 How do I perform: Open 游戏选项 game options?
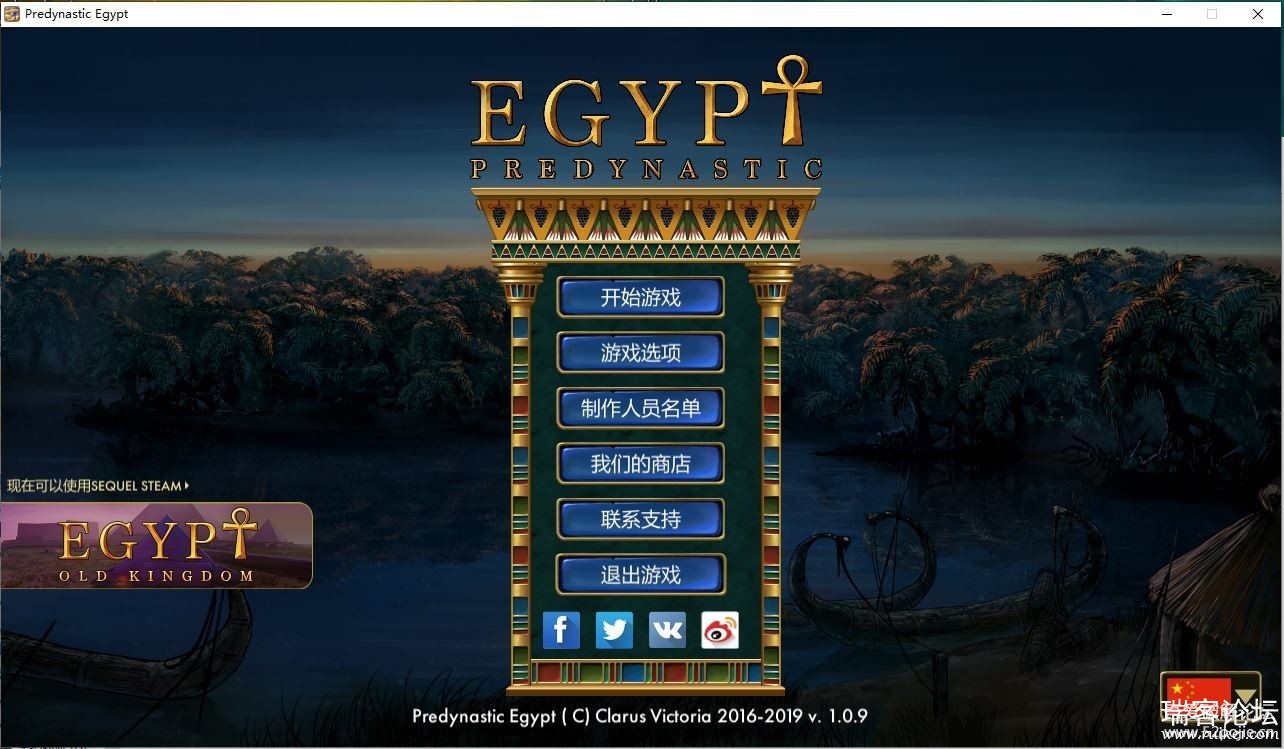click(640, 353)
